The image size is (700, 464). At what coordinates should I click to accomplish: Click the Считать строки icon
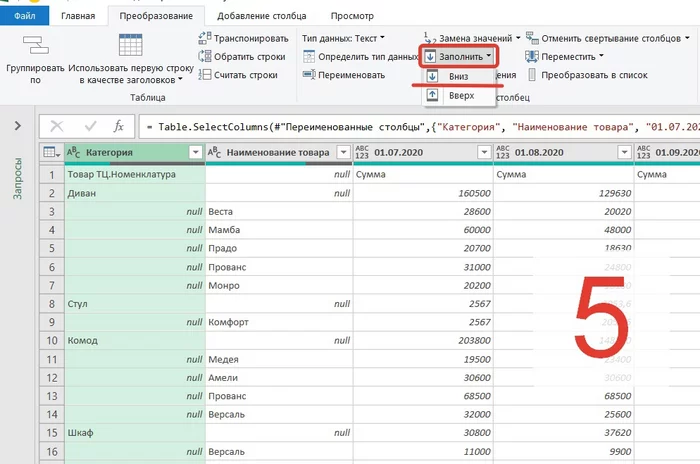(205, 75)
